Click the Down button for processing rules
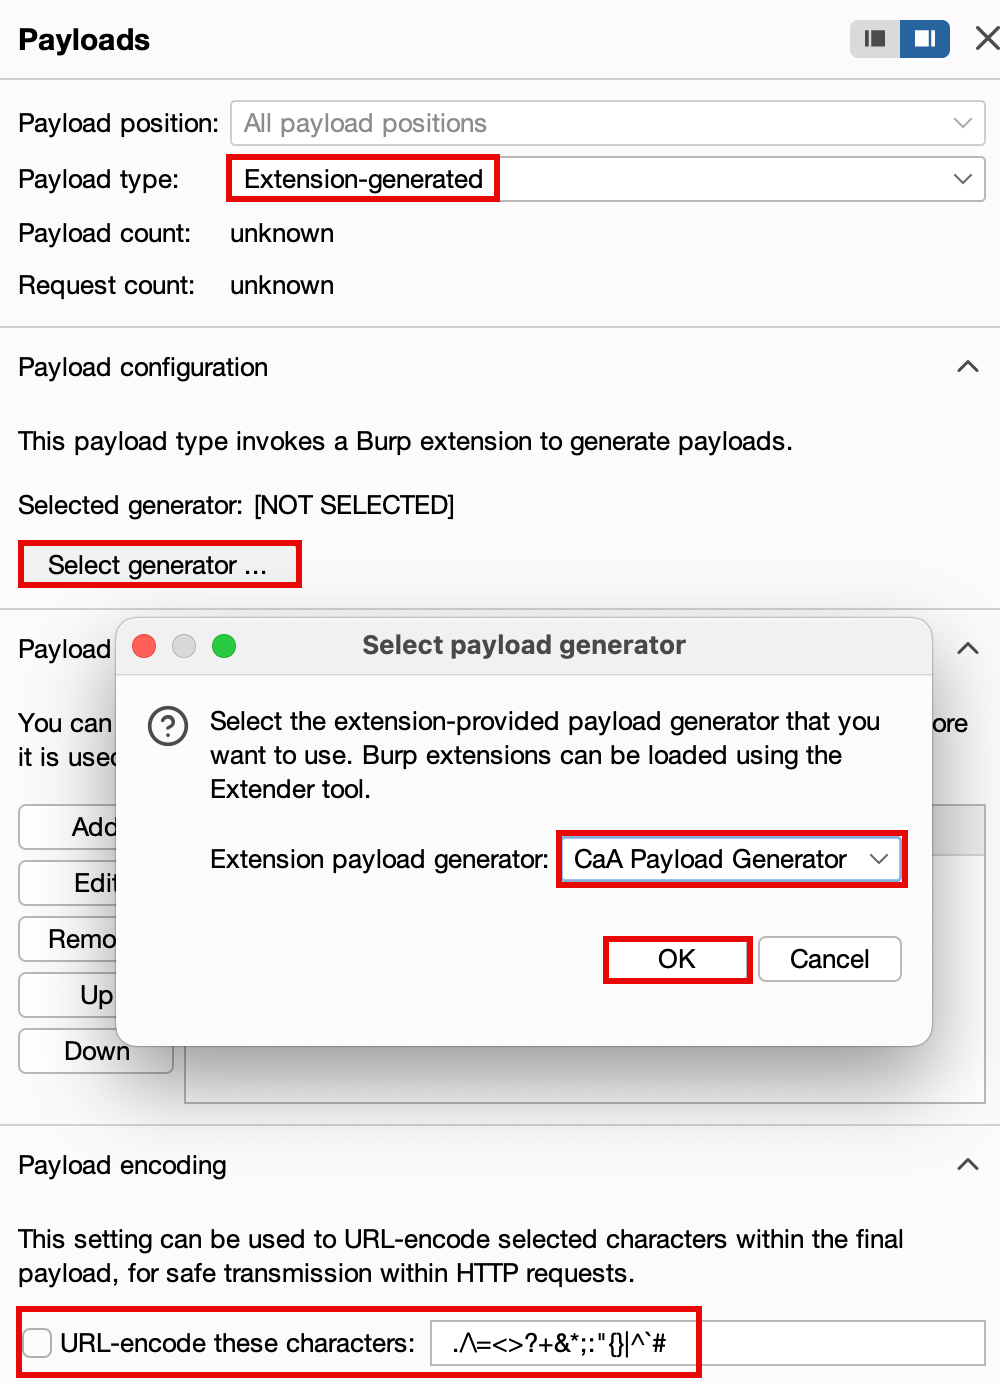Viewport: 1000px width, 1384px height. click(x=96, y=1051)
